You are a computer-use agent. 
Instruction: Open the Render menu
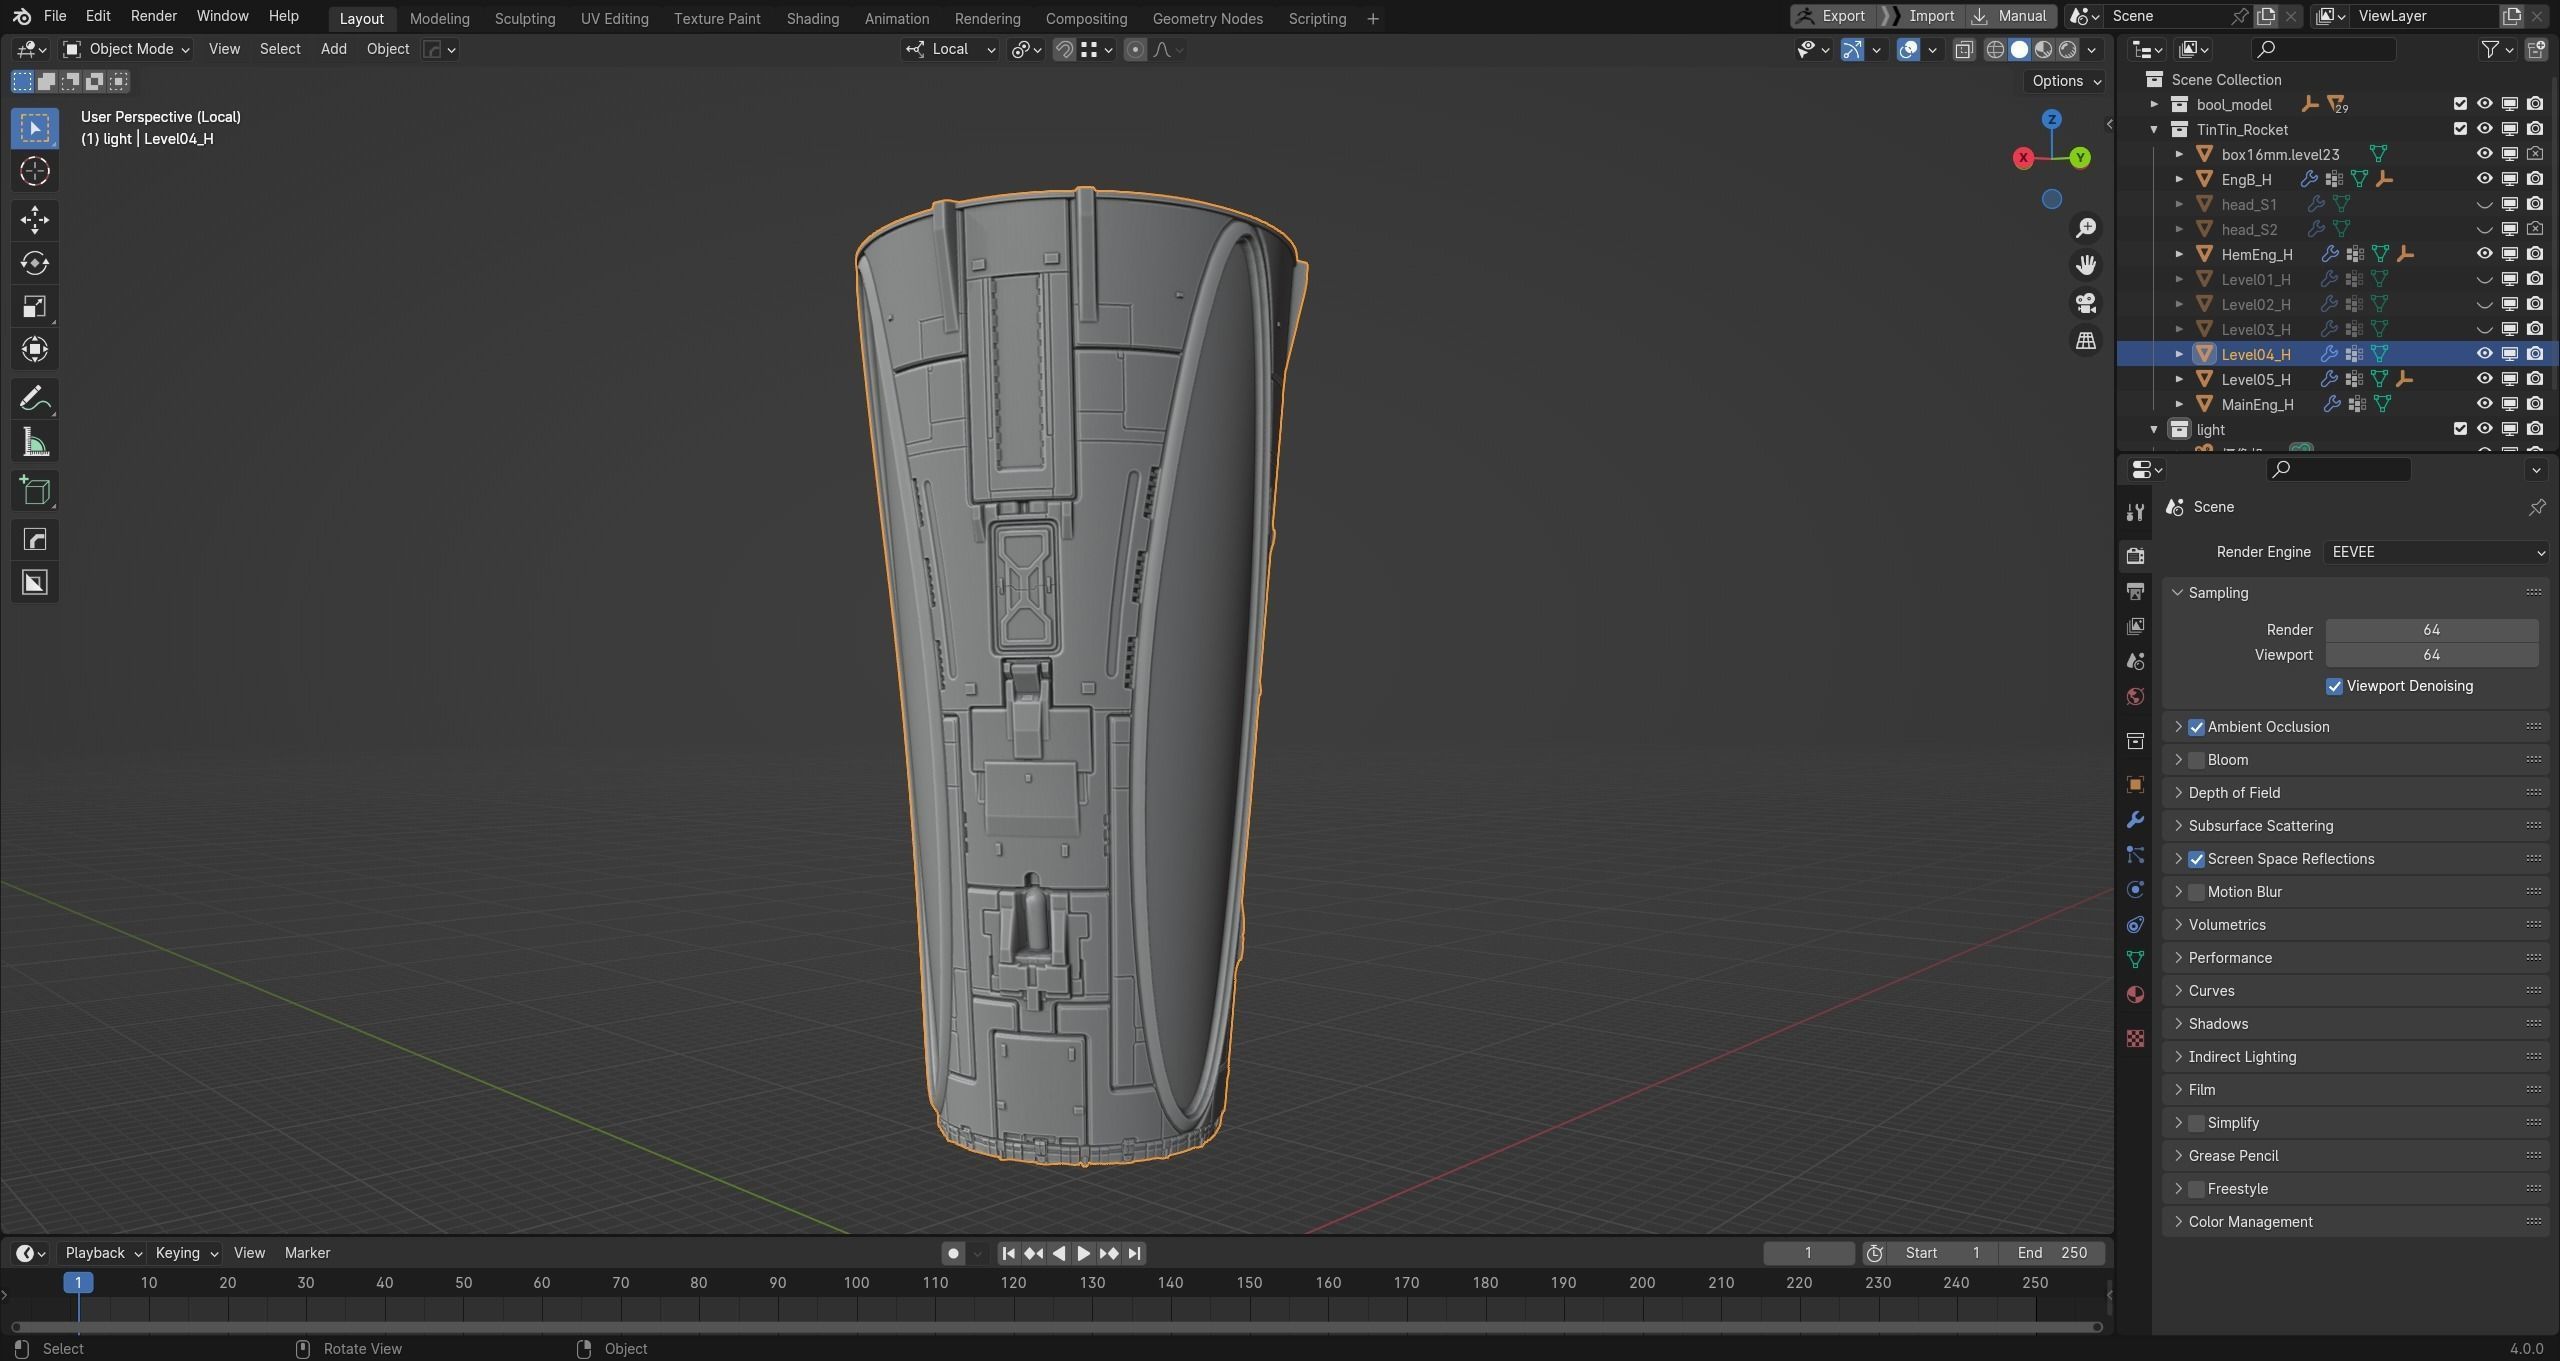153,16
